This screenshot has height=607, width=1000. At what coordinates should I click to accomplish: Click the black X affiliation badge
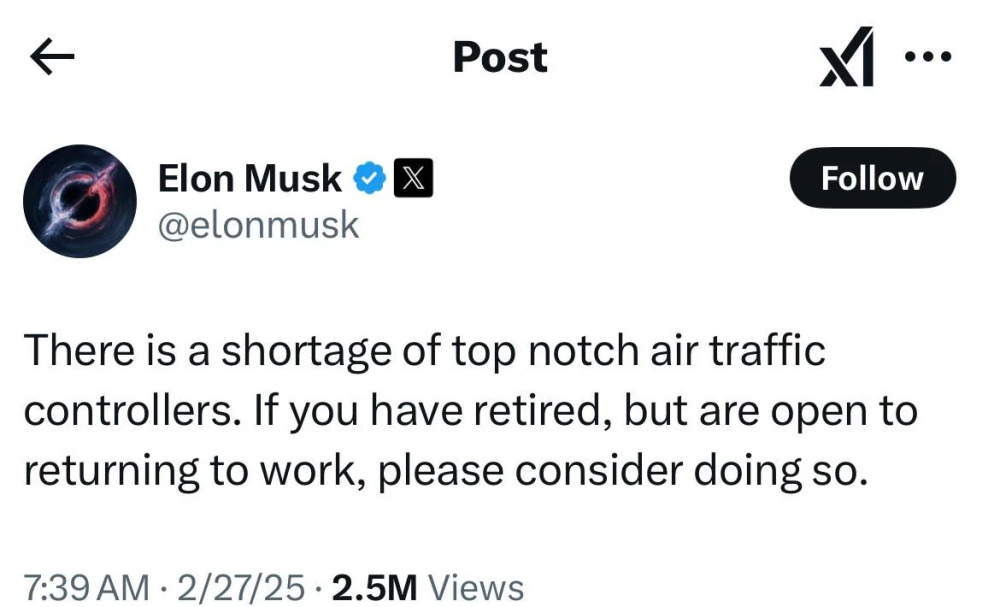point(415,180)
